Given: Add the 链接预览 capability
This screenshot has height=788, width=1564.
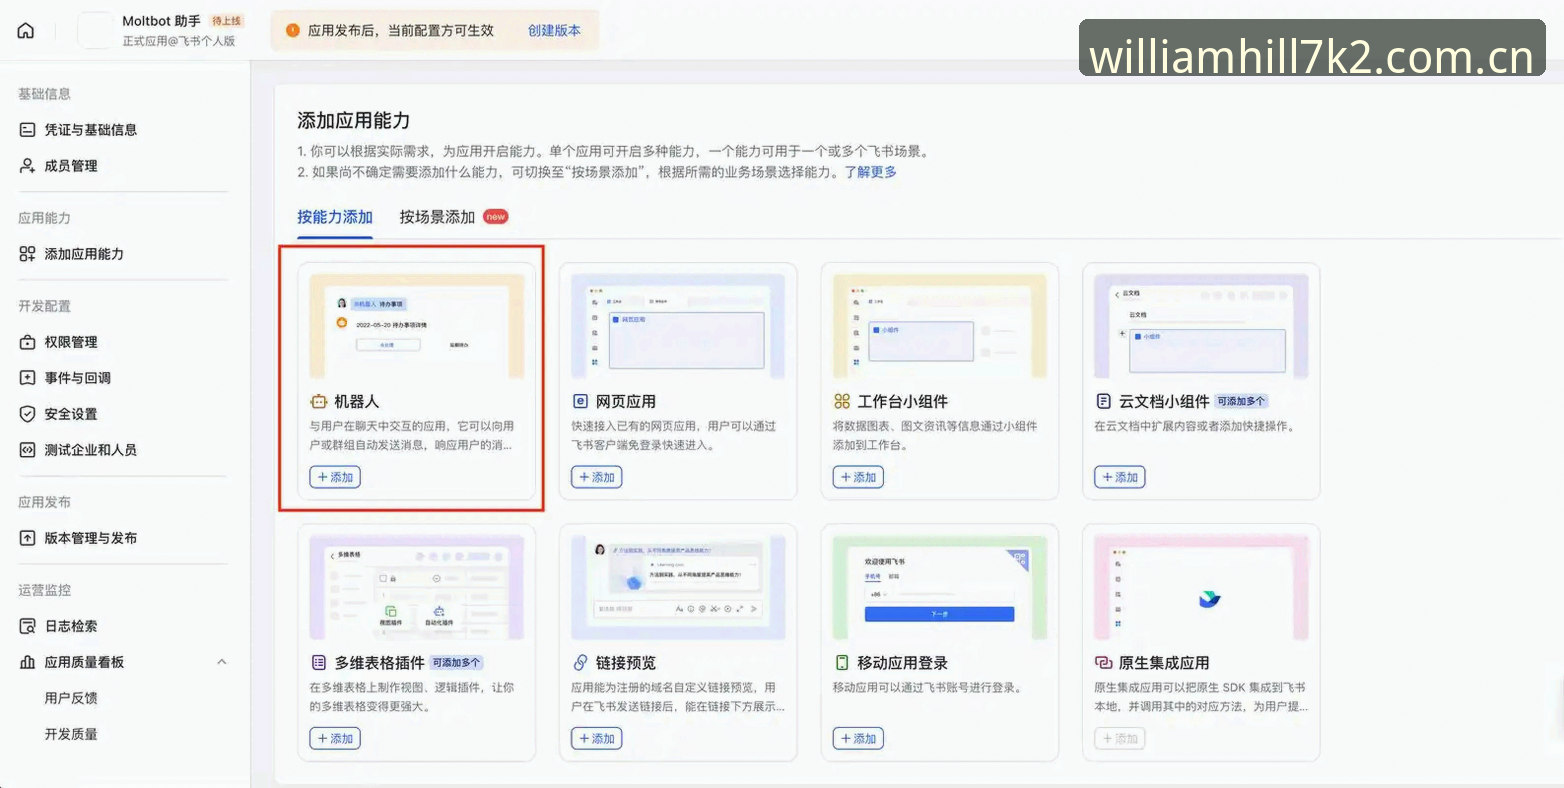Looking at the screenshot, I should point(597,738).
